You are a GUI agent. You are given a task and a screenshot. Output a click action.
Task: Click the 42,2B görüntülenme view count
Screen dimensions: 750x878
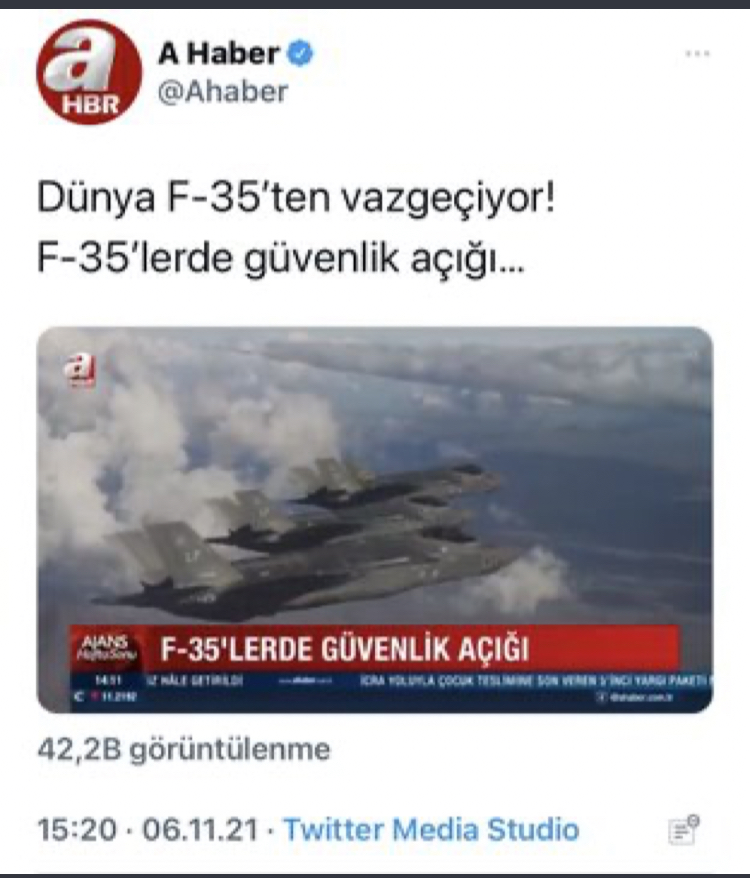(184, 749)
